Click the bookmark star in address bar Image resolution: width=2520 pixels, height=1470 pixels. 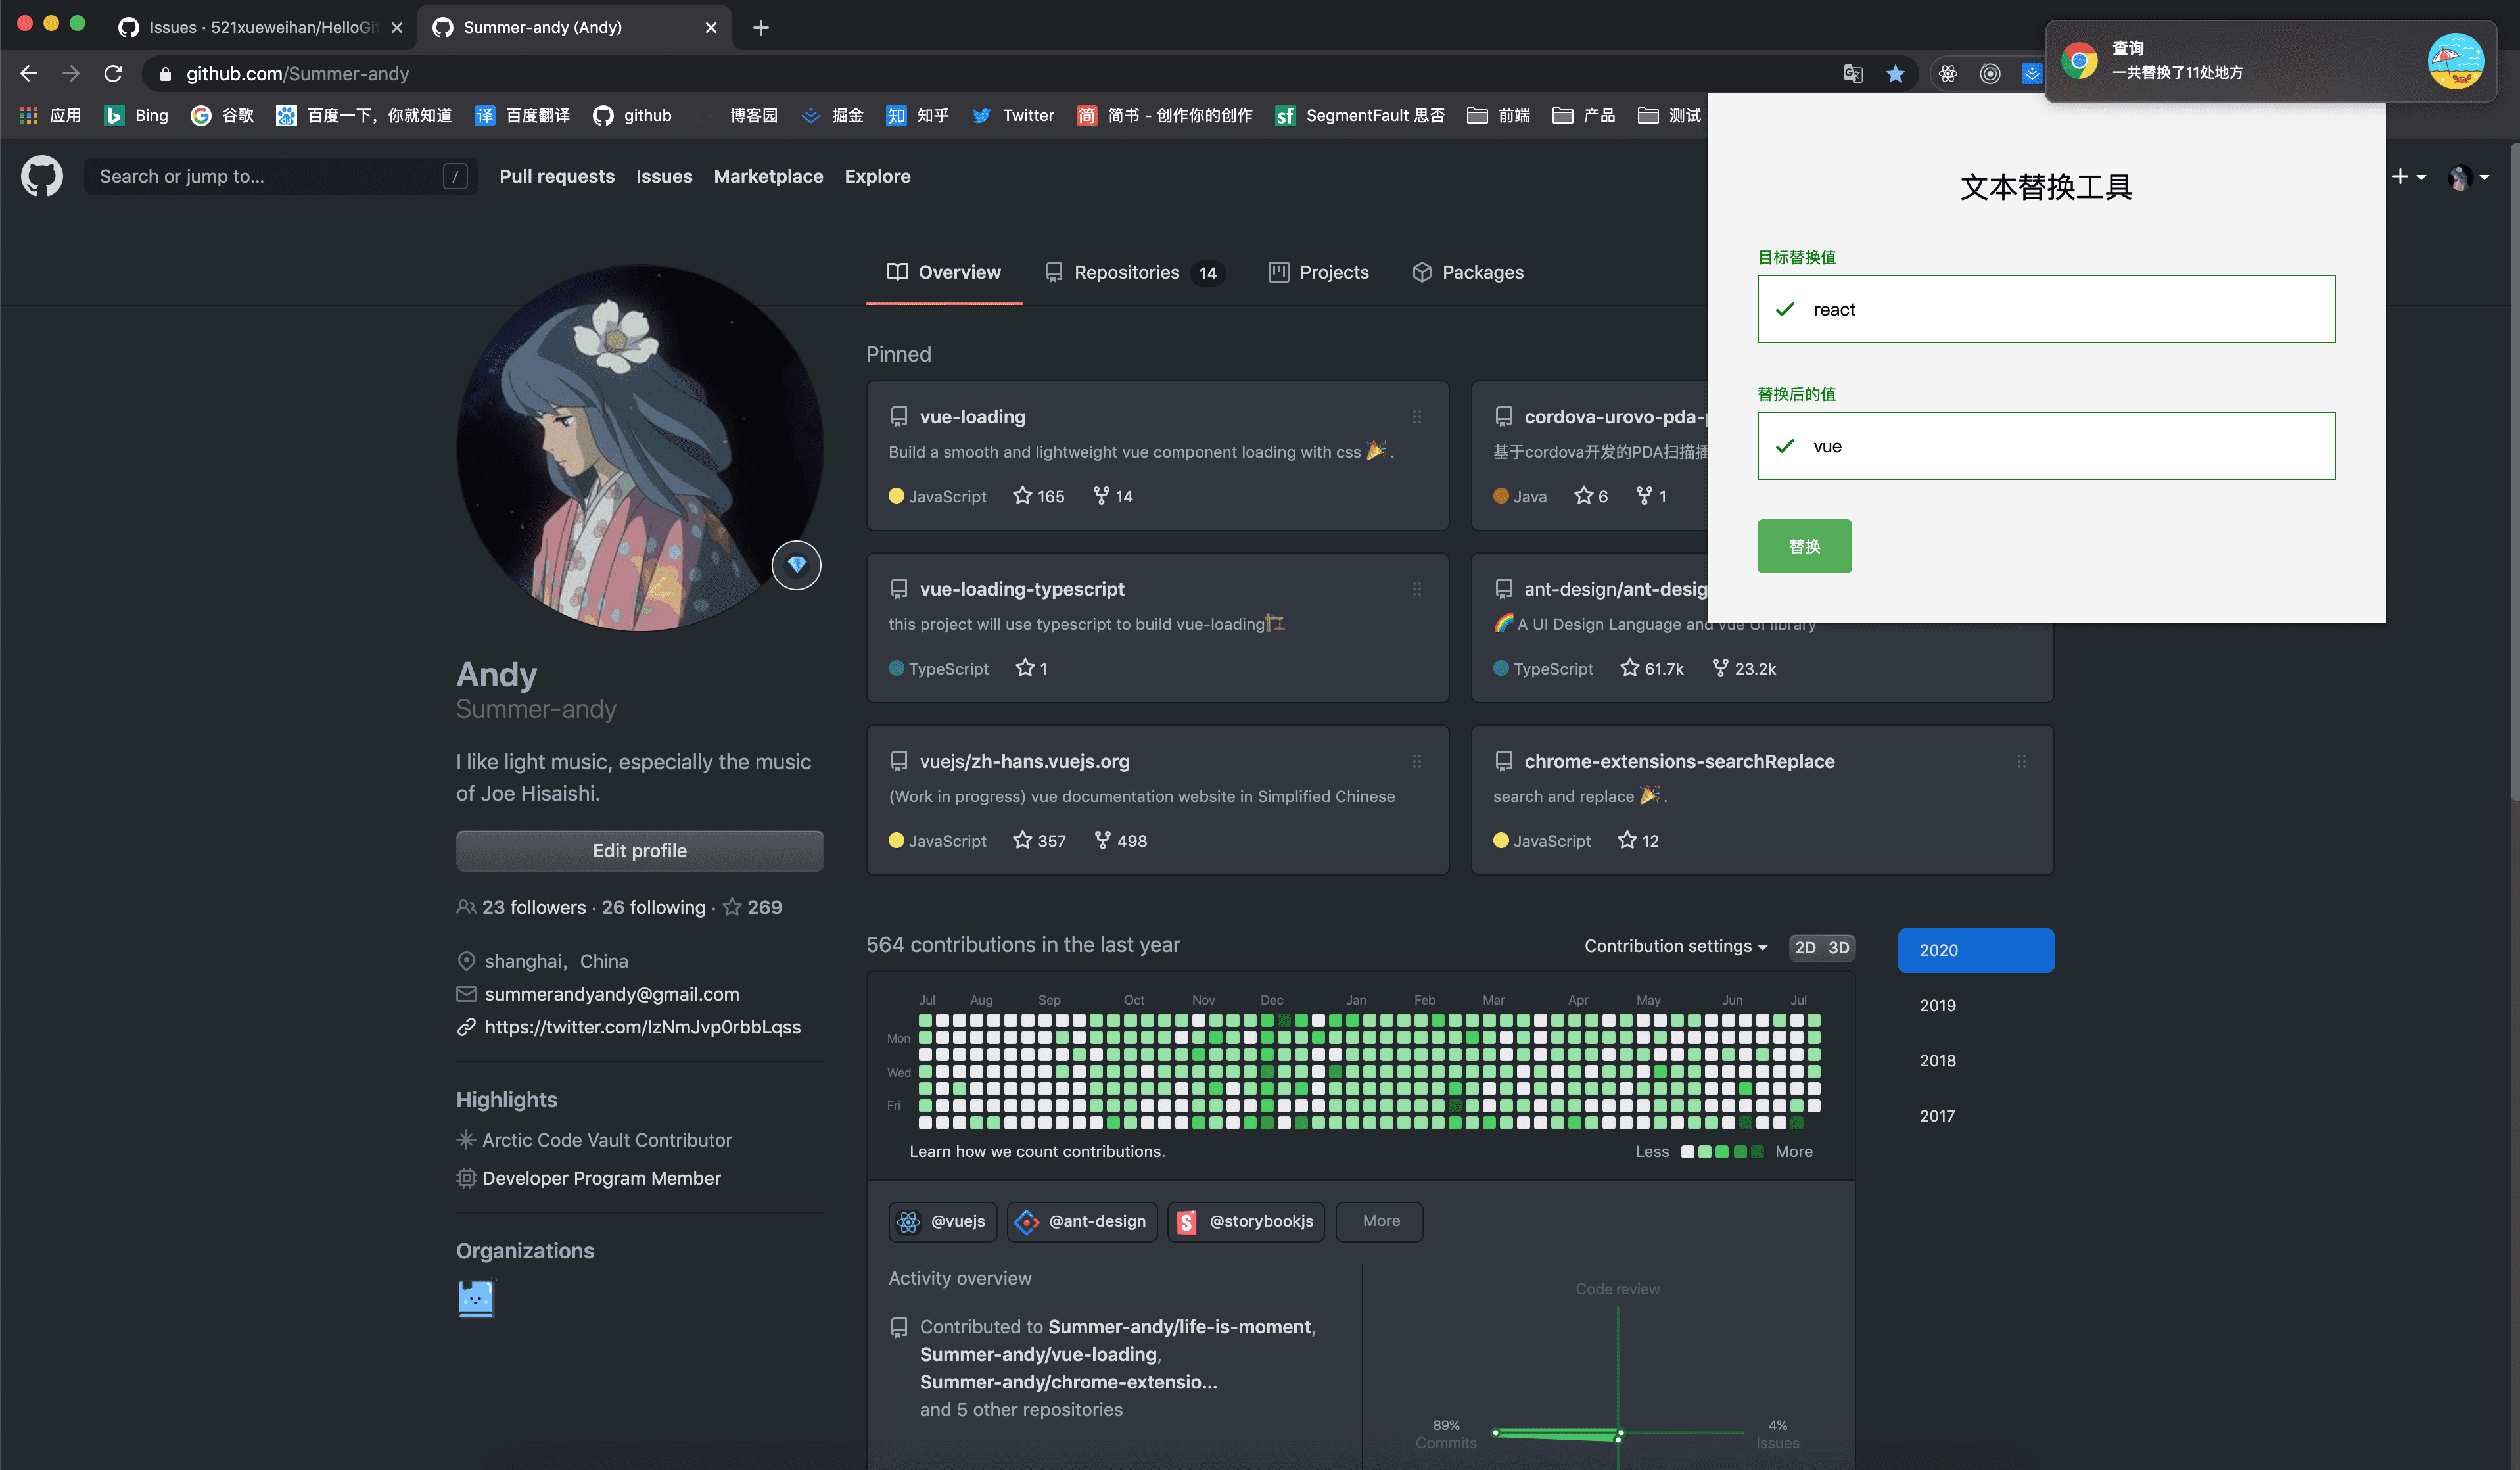tap(1895, 73)
